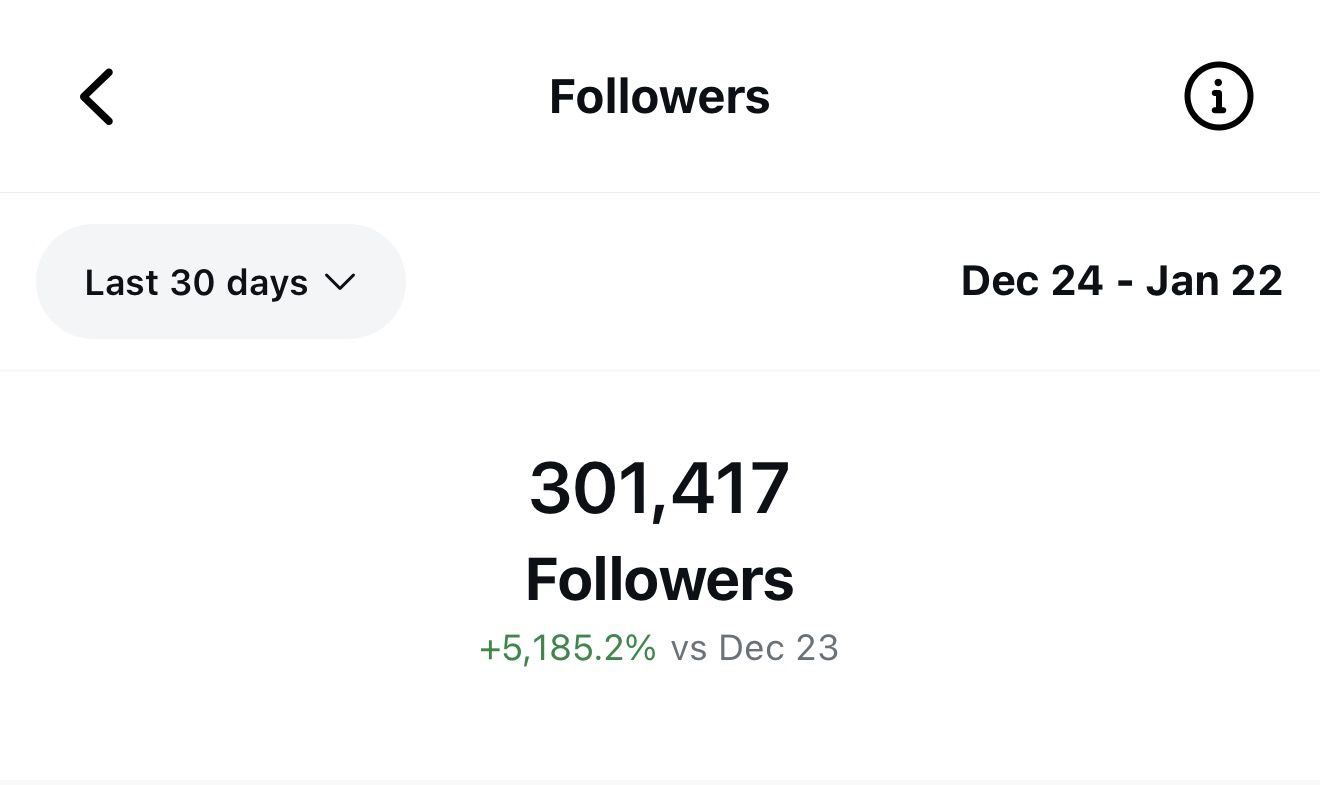Tap the Last 30 days pill control
Viewport: 1320px width, 785px height.
220,281
